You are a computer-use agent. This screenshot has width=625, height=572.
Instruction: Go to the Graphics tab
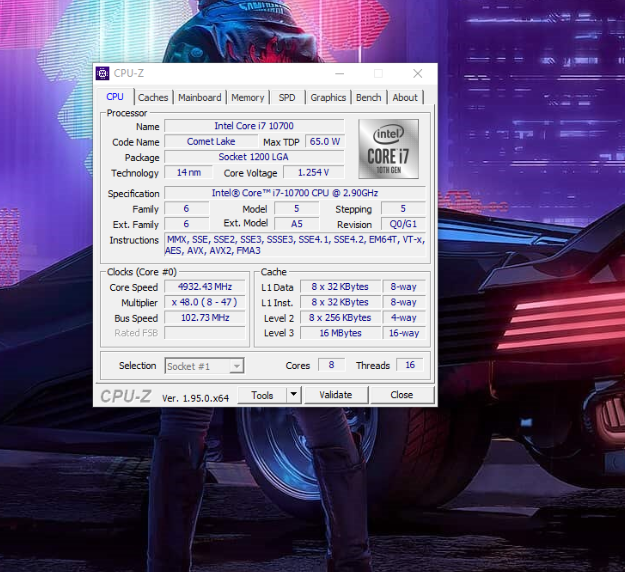coord(328,98)
